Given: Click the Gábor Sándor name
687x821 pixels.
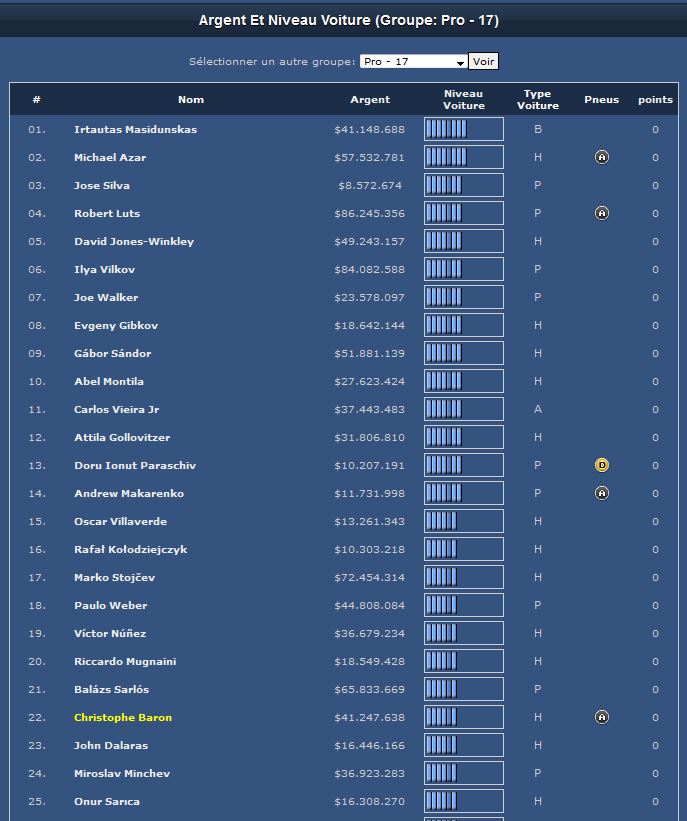Looking at the screenshot, I should [x=113, y=353].
